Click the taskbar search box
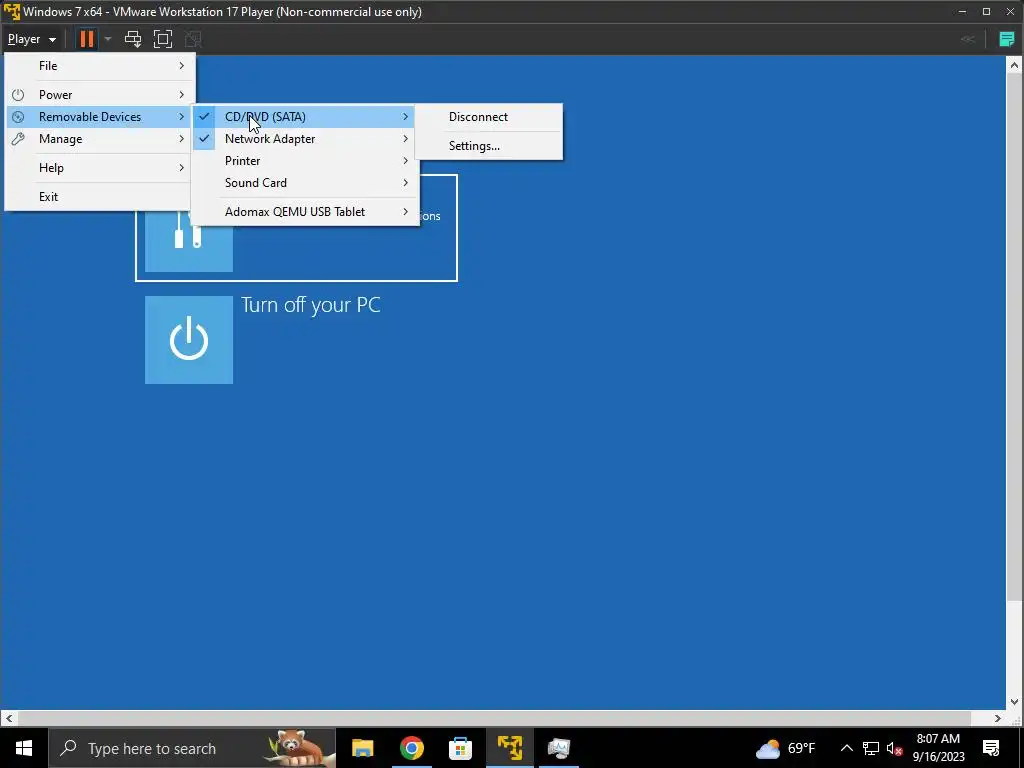The height and width of the screenshot is (768, 1024). click(x=192, y=748)
